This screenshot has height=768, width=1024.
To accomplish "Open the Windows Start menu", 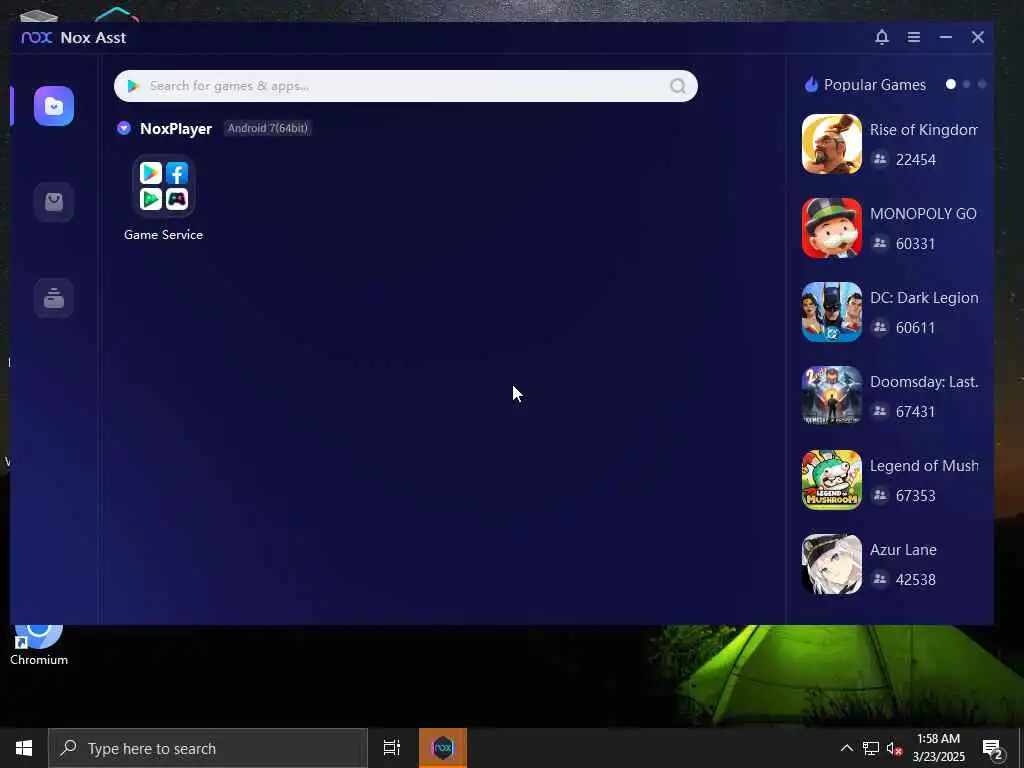I will 24,748.
